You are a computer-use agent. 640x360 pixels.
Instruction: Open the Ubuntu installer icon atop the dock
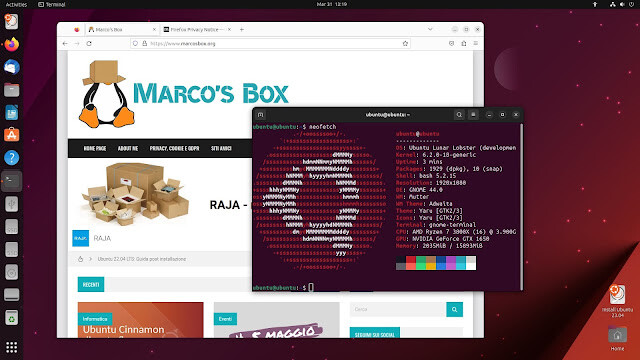coord(11,21)
